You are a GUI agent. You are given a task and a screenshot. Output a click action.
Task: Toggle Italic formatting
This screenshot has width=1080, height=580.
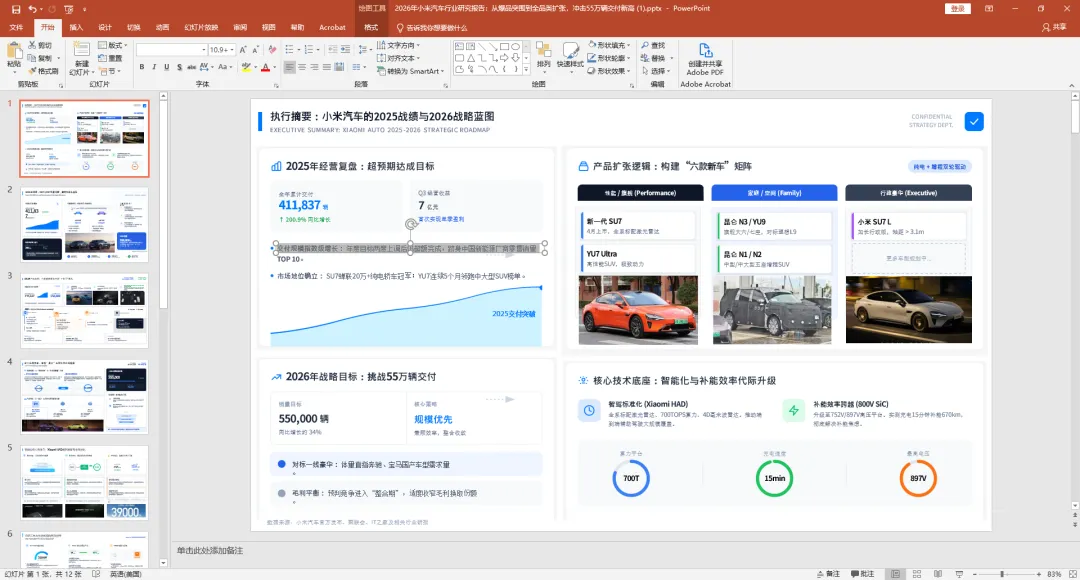pos(154,68)
